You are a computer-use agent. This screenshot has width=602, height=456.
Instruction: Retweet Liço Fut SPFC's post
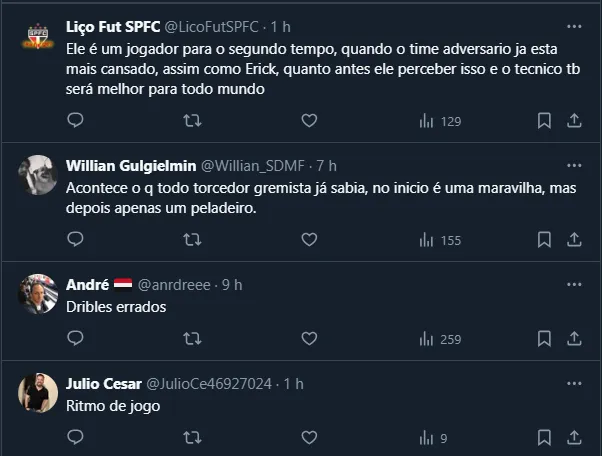(192, 121)
